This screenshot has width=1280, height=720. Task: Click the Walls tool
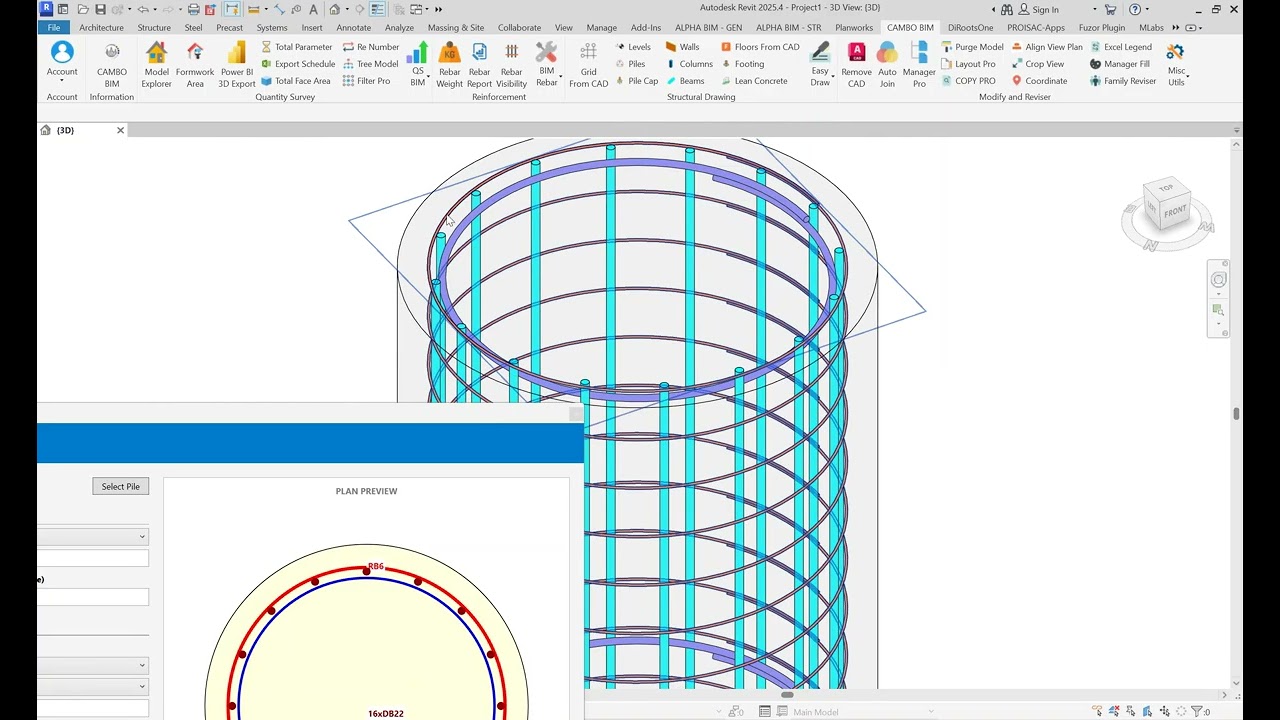click(682, 47)
